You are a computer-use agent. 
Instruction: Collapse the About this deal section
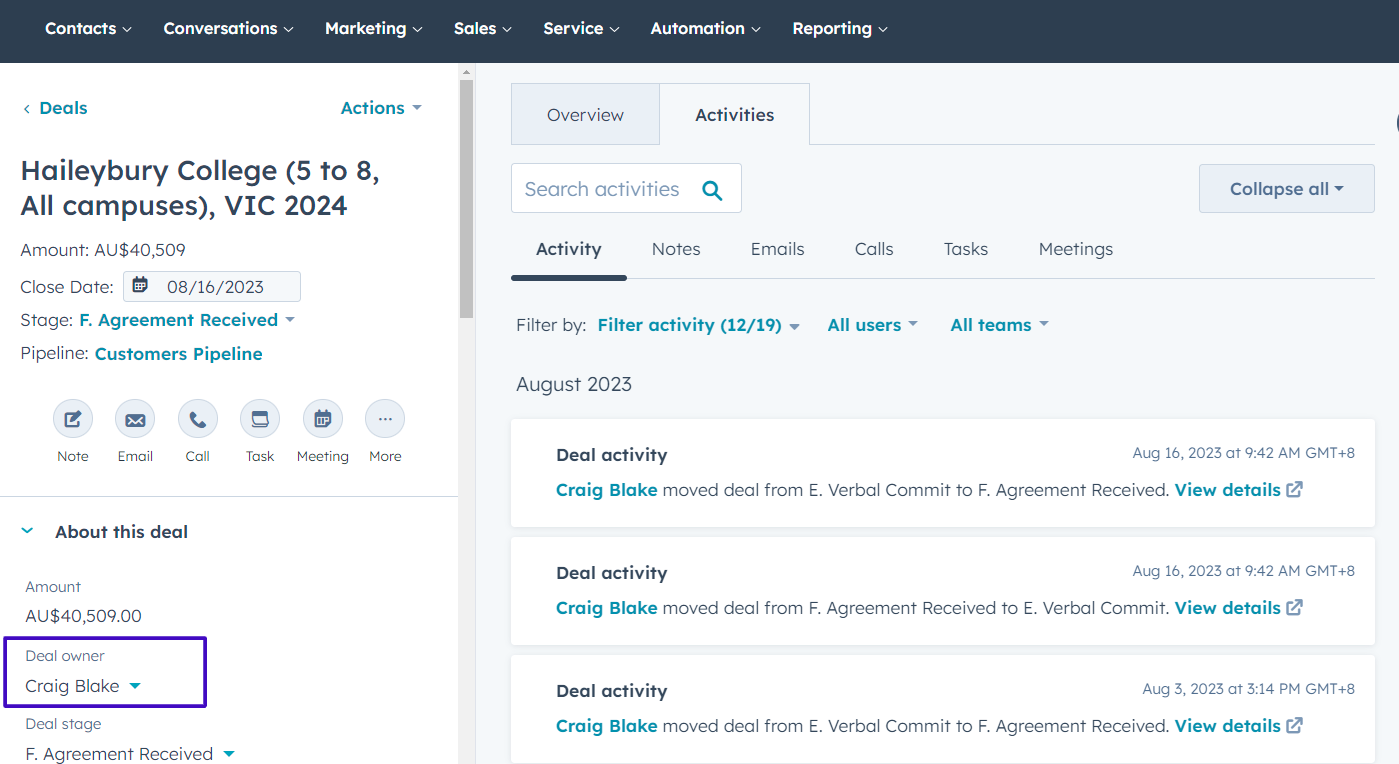(28, 532)
